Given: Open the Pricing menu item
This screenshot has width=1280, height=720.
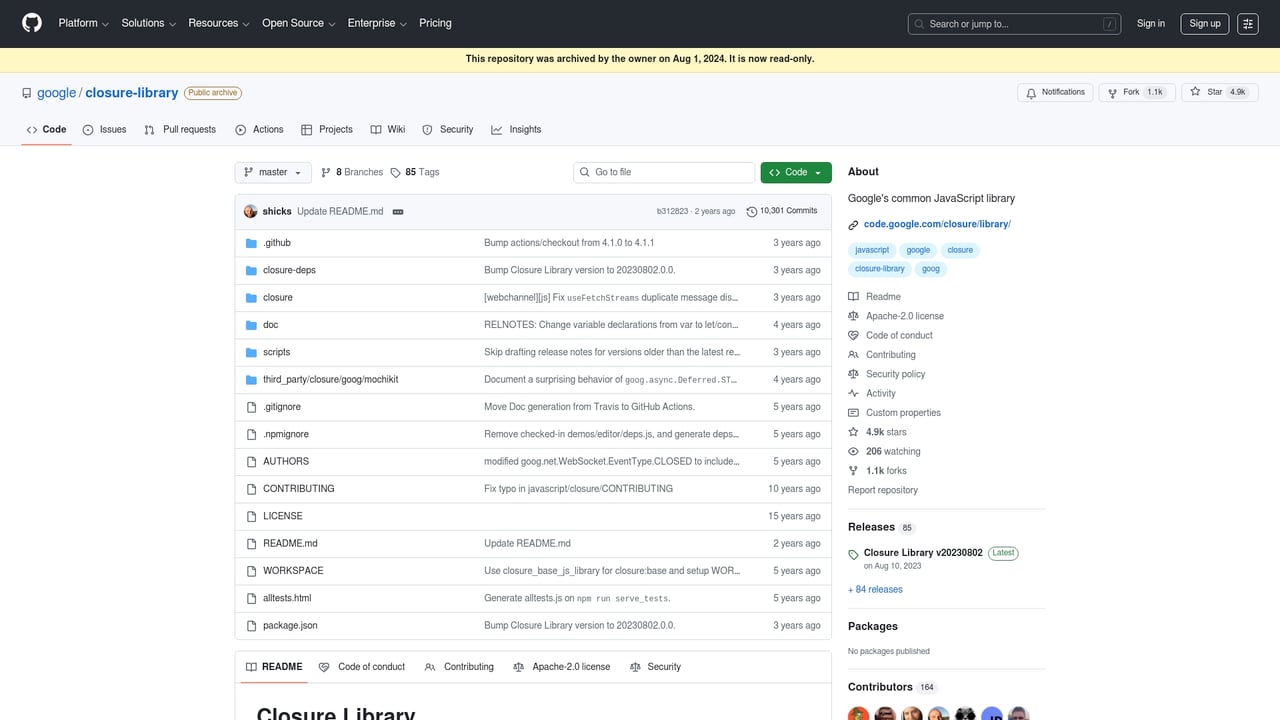Looking at the screenshot, I should tap(435, 23).
